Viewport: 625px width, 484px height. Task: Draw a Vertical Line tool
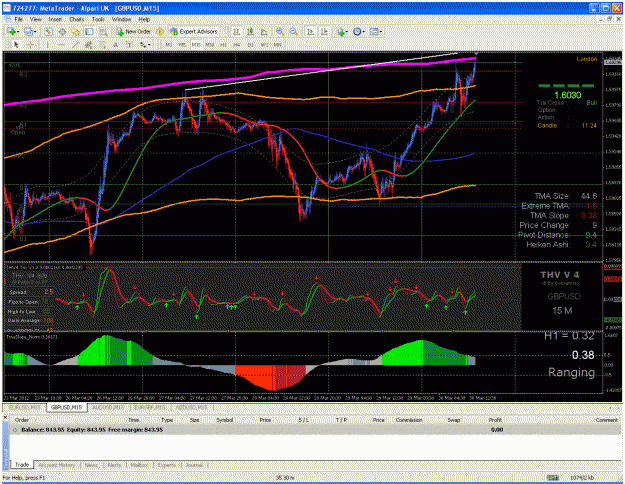47,45
